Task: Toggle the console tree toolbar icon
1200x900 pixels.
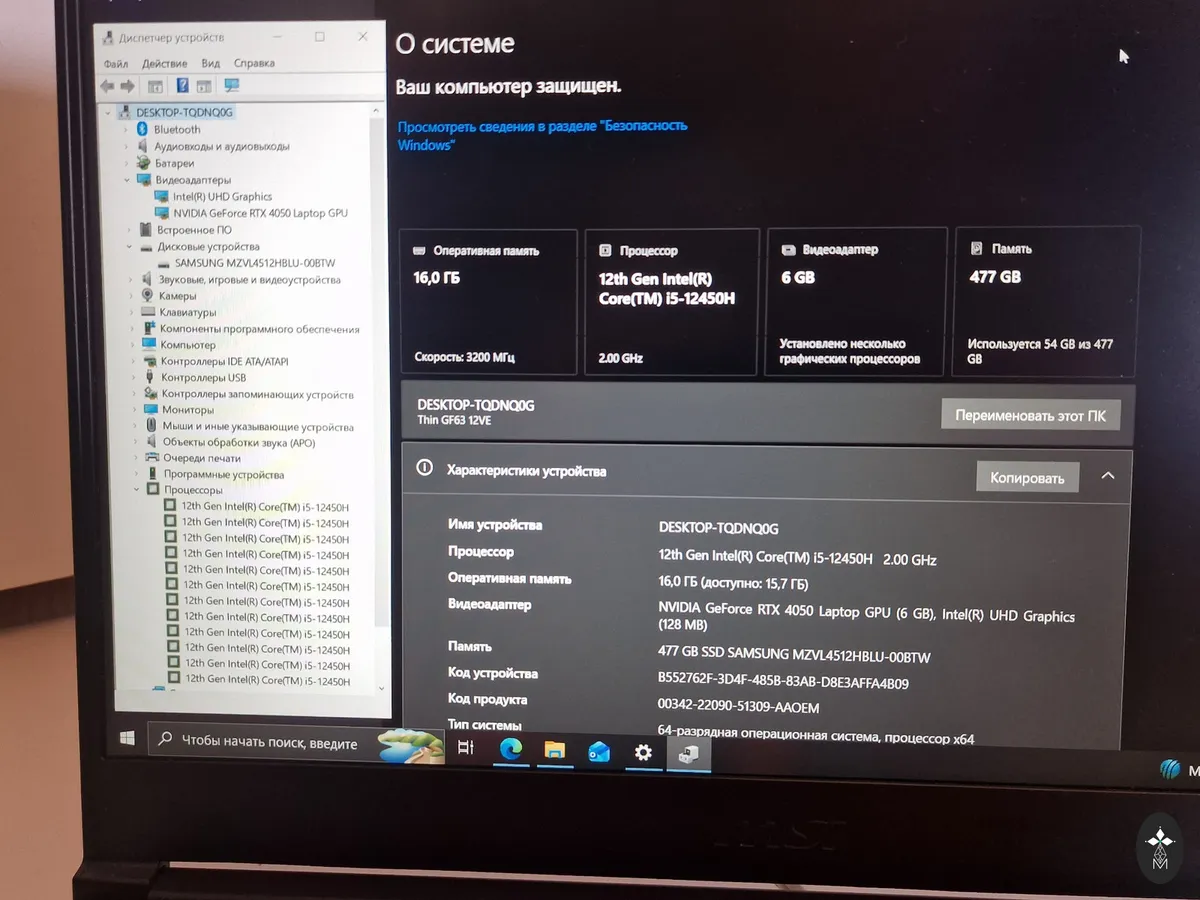Action: [x=155, y=86]
